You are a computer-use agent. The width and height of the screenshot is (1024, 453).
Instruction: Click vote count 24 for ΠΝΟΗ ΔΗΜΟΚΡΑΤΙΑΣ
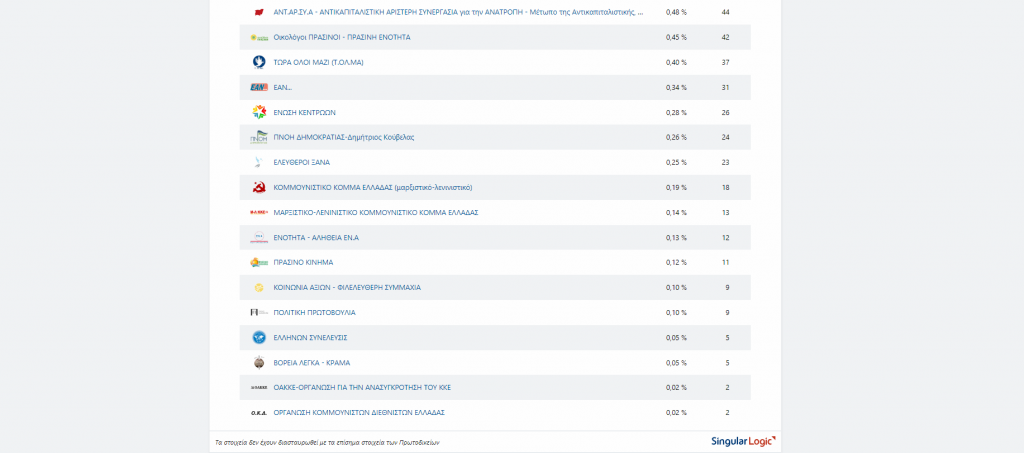(726, 137)
